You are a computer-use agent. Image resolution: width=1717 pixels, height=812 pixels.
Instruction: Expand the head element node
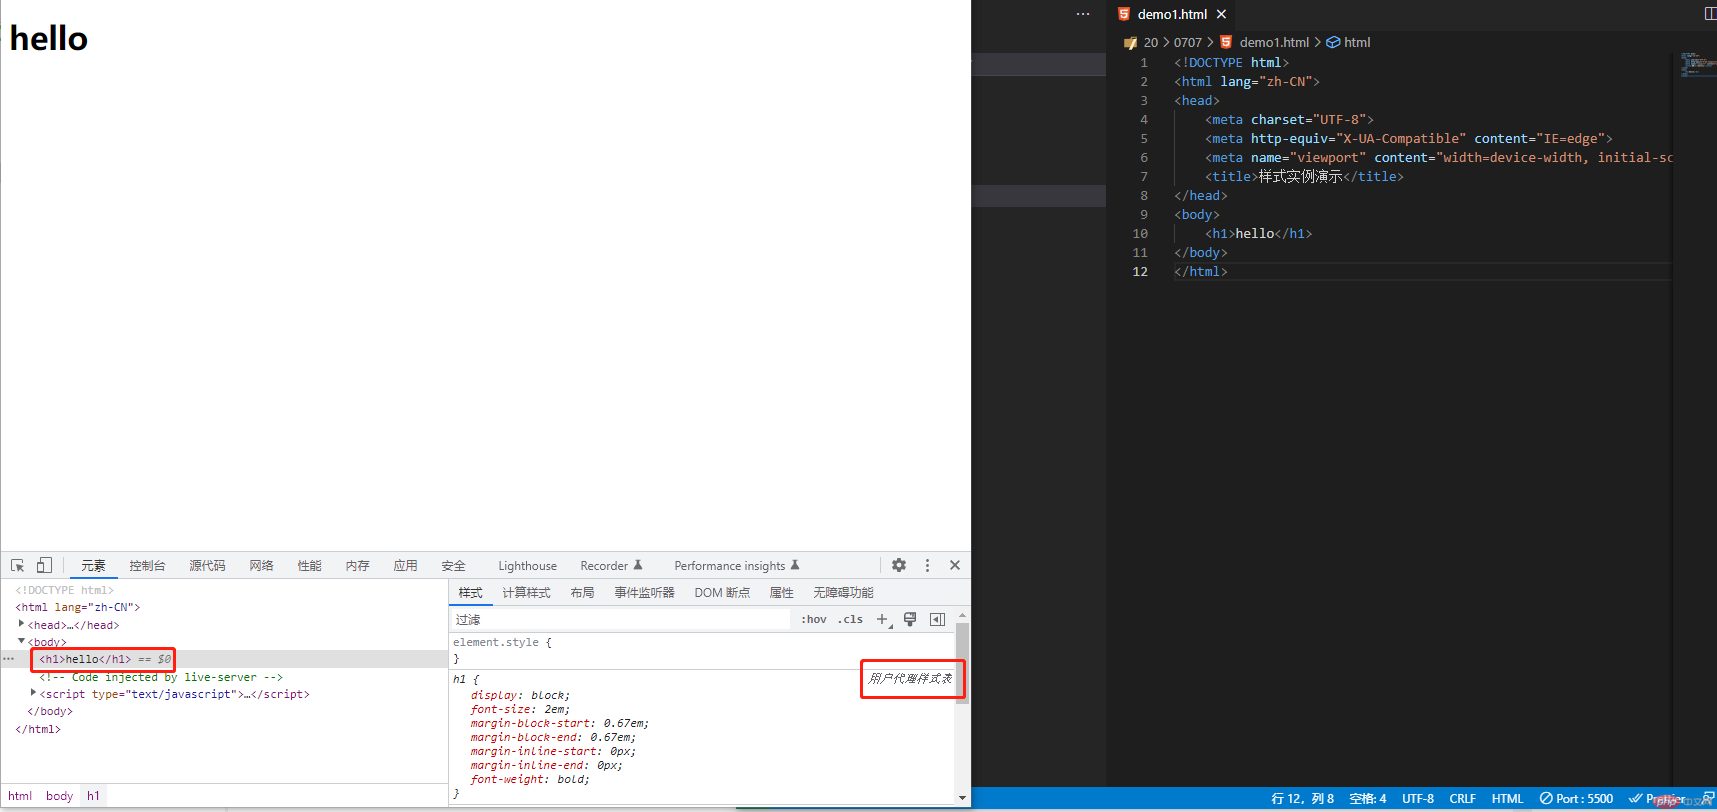(21, 624)
